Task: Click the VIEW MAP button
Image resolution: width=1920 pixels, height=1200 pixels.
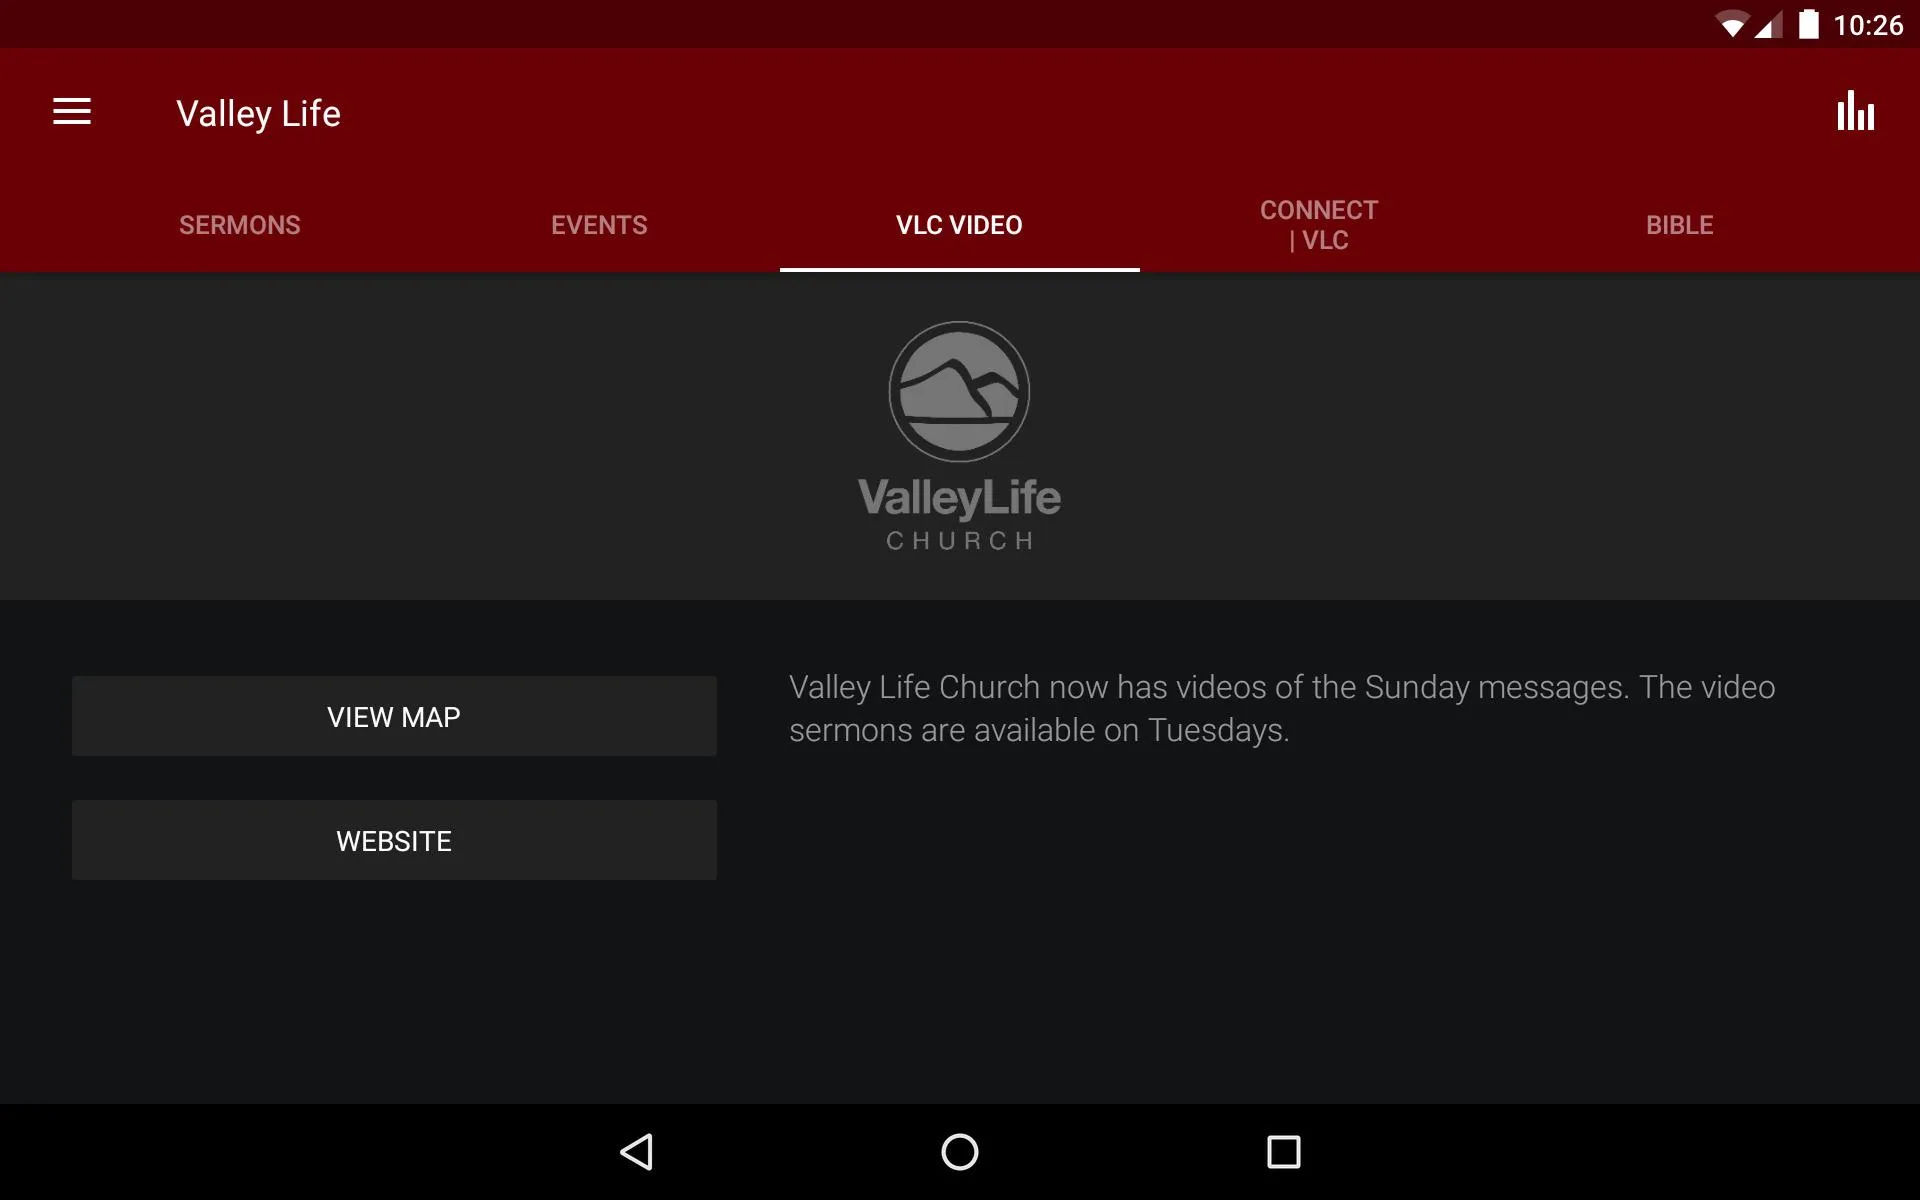Action: point(394,716)
